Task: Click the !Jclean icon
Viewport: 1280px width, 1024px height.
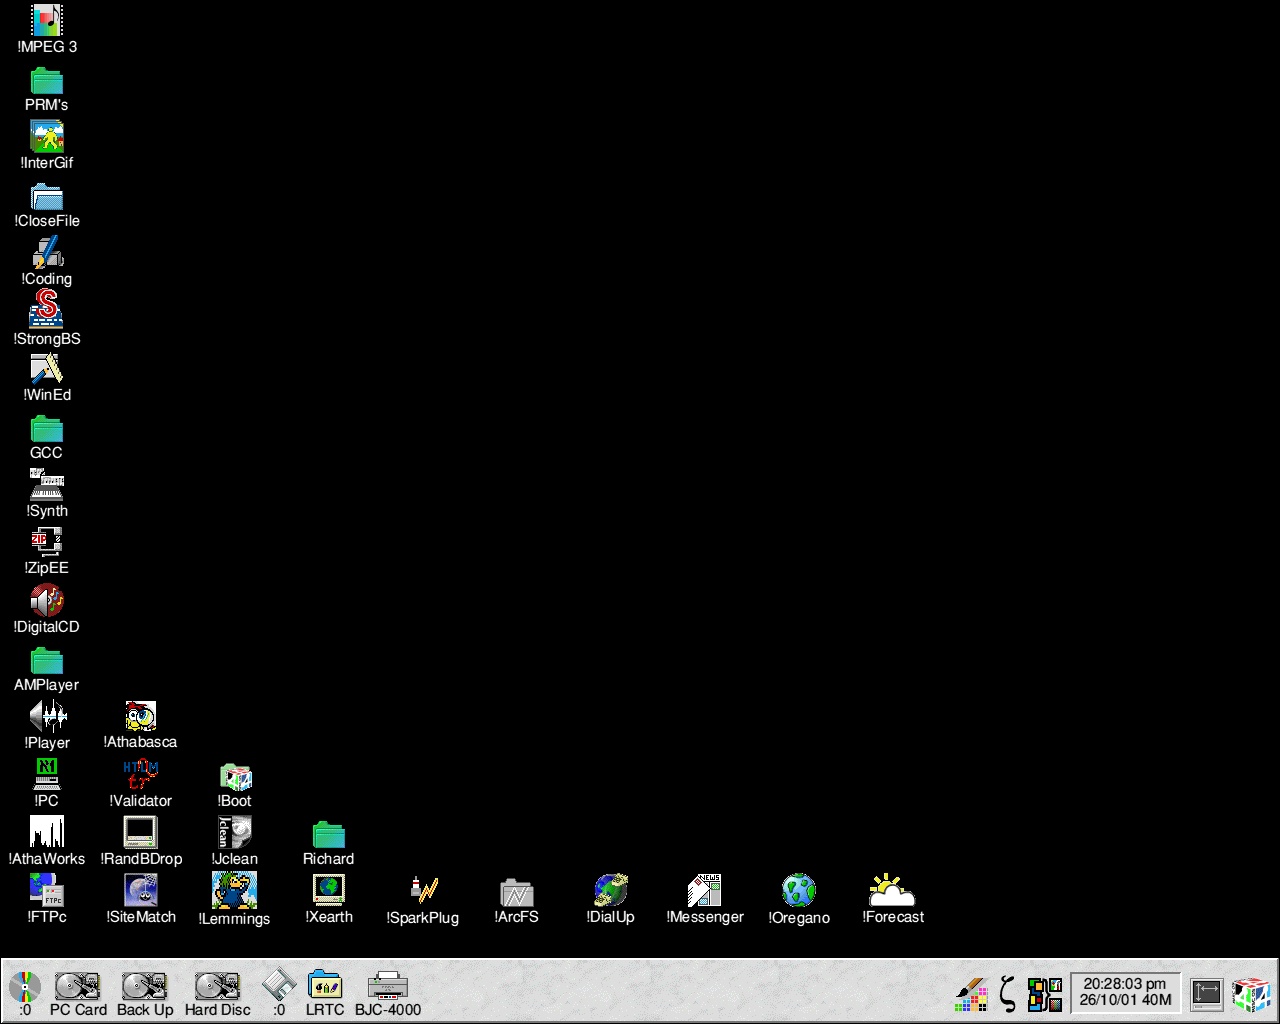Action: (235, 842)
